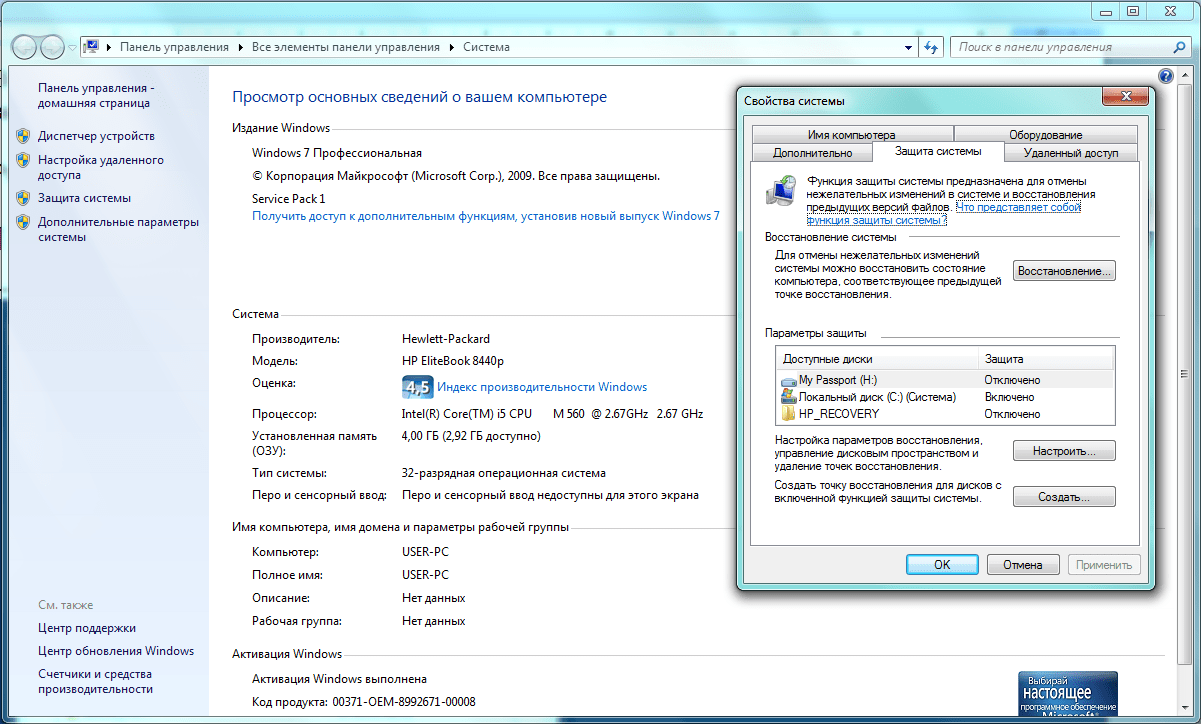This screenshot has width=1201, height=724.
Task: Click the address bar refresh button
Action: pyautogui.click(x=932, y=47)
